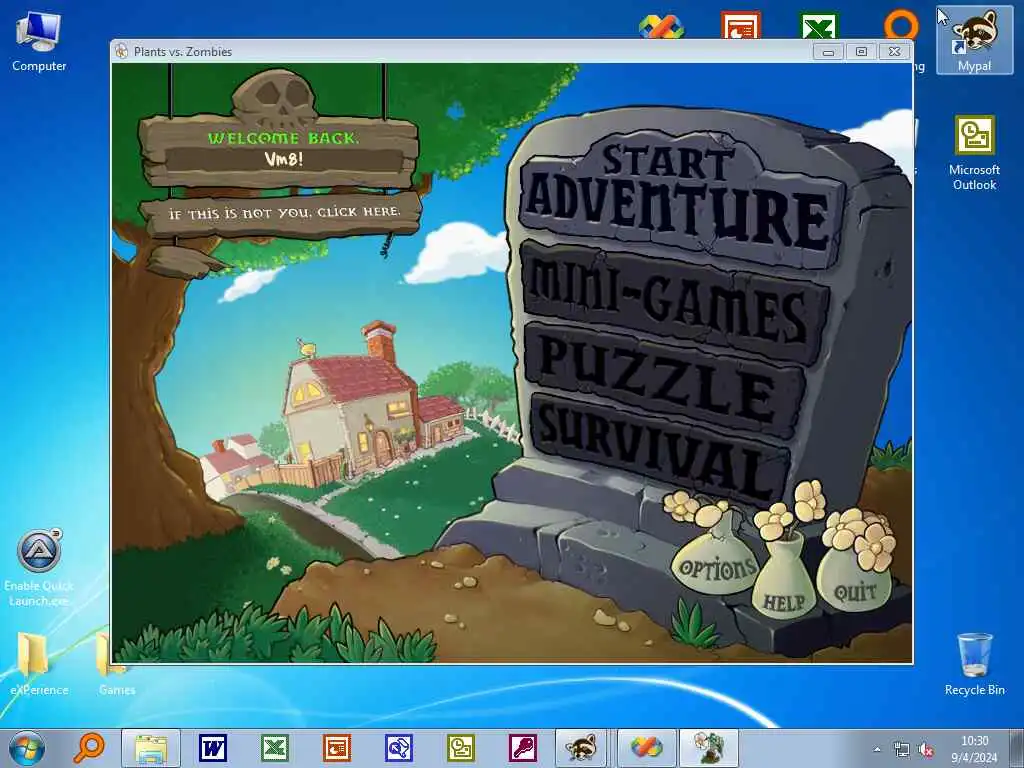Maximize the Plants vs. Zombies window
1024x768 pixels.
(x=861, y=52)
